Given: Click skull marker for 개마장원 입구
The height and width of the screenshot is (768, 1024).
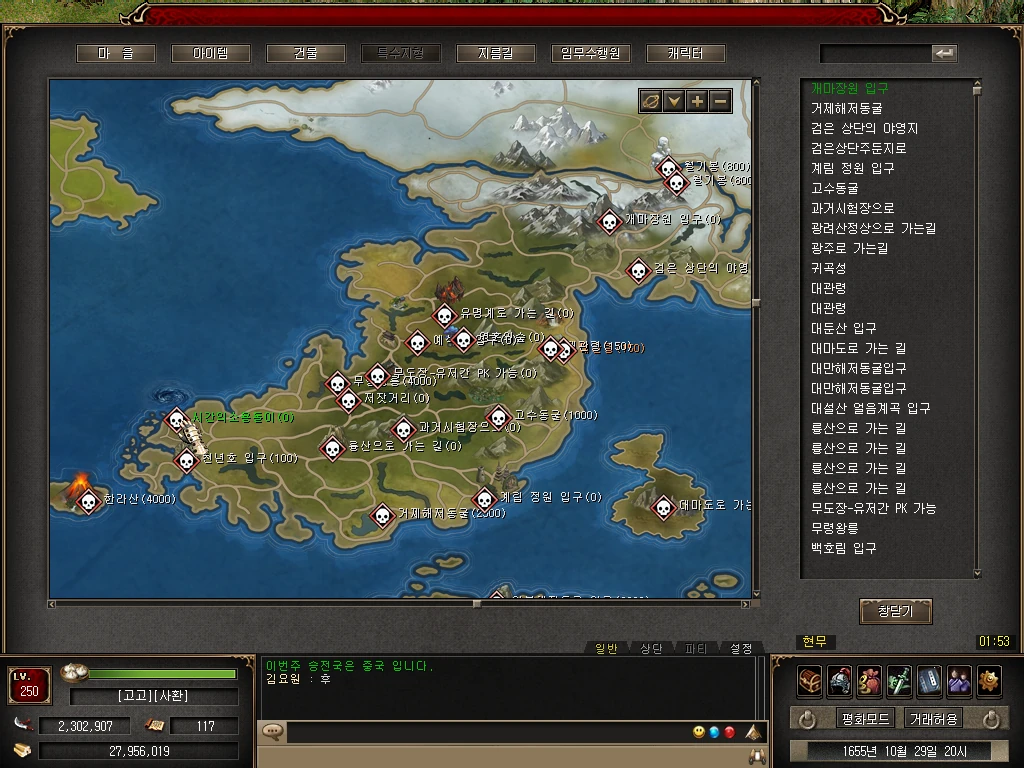Looking at the screenshot, I should point(609,222).
